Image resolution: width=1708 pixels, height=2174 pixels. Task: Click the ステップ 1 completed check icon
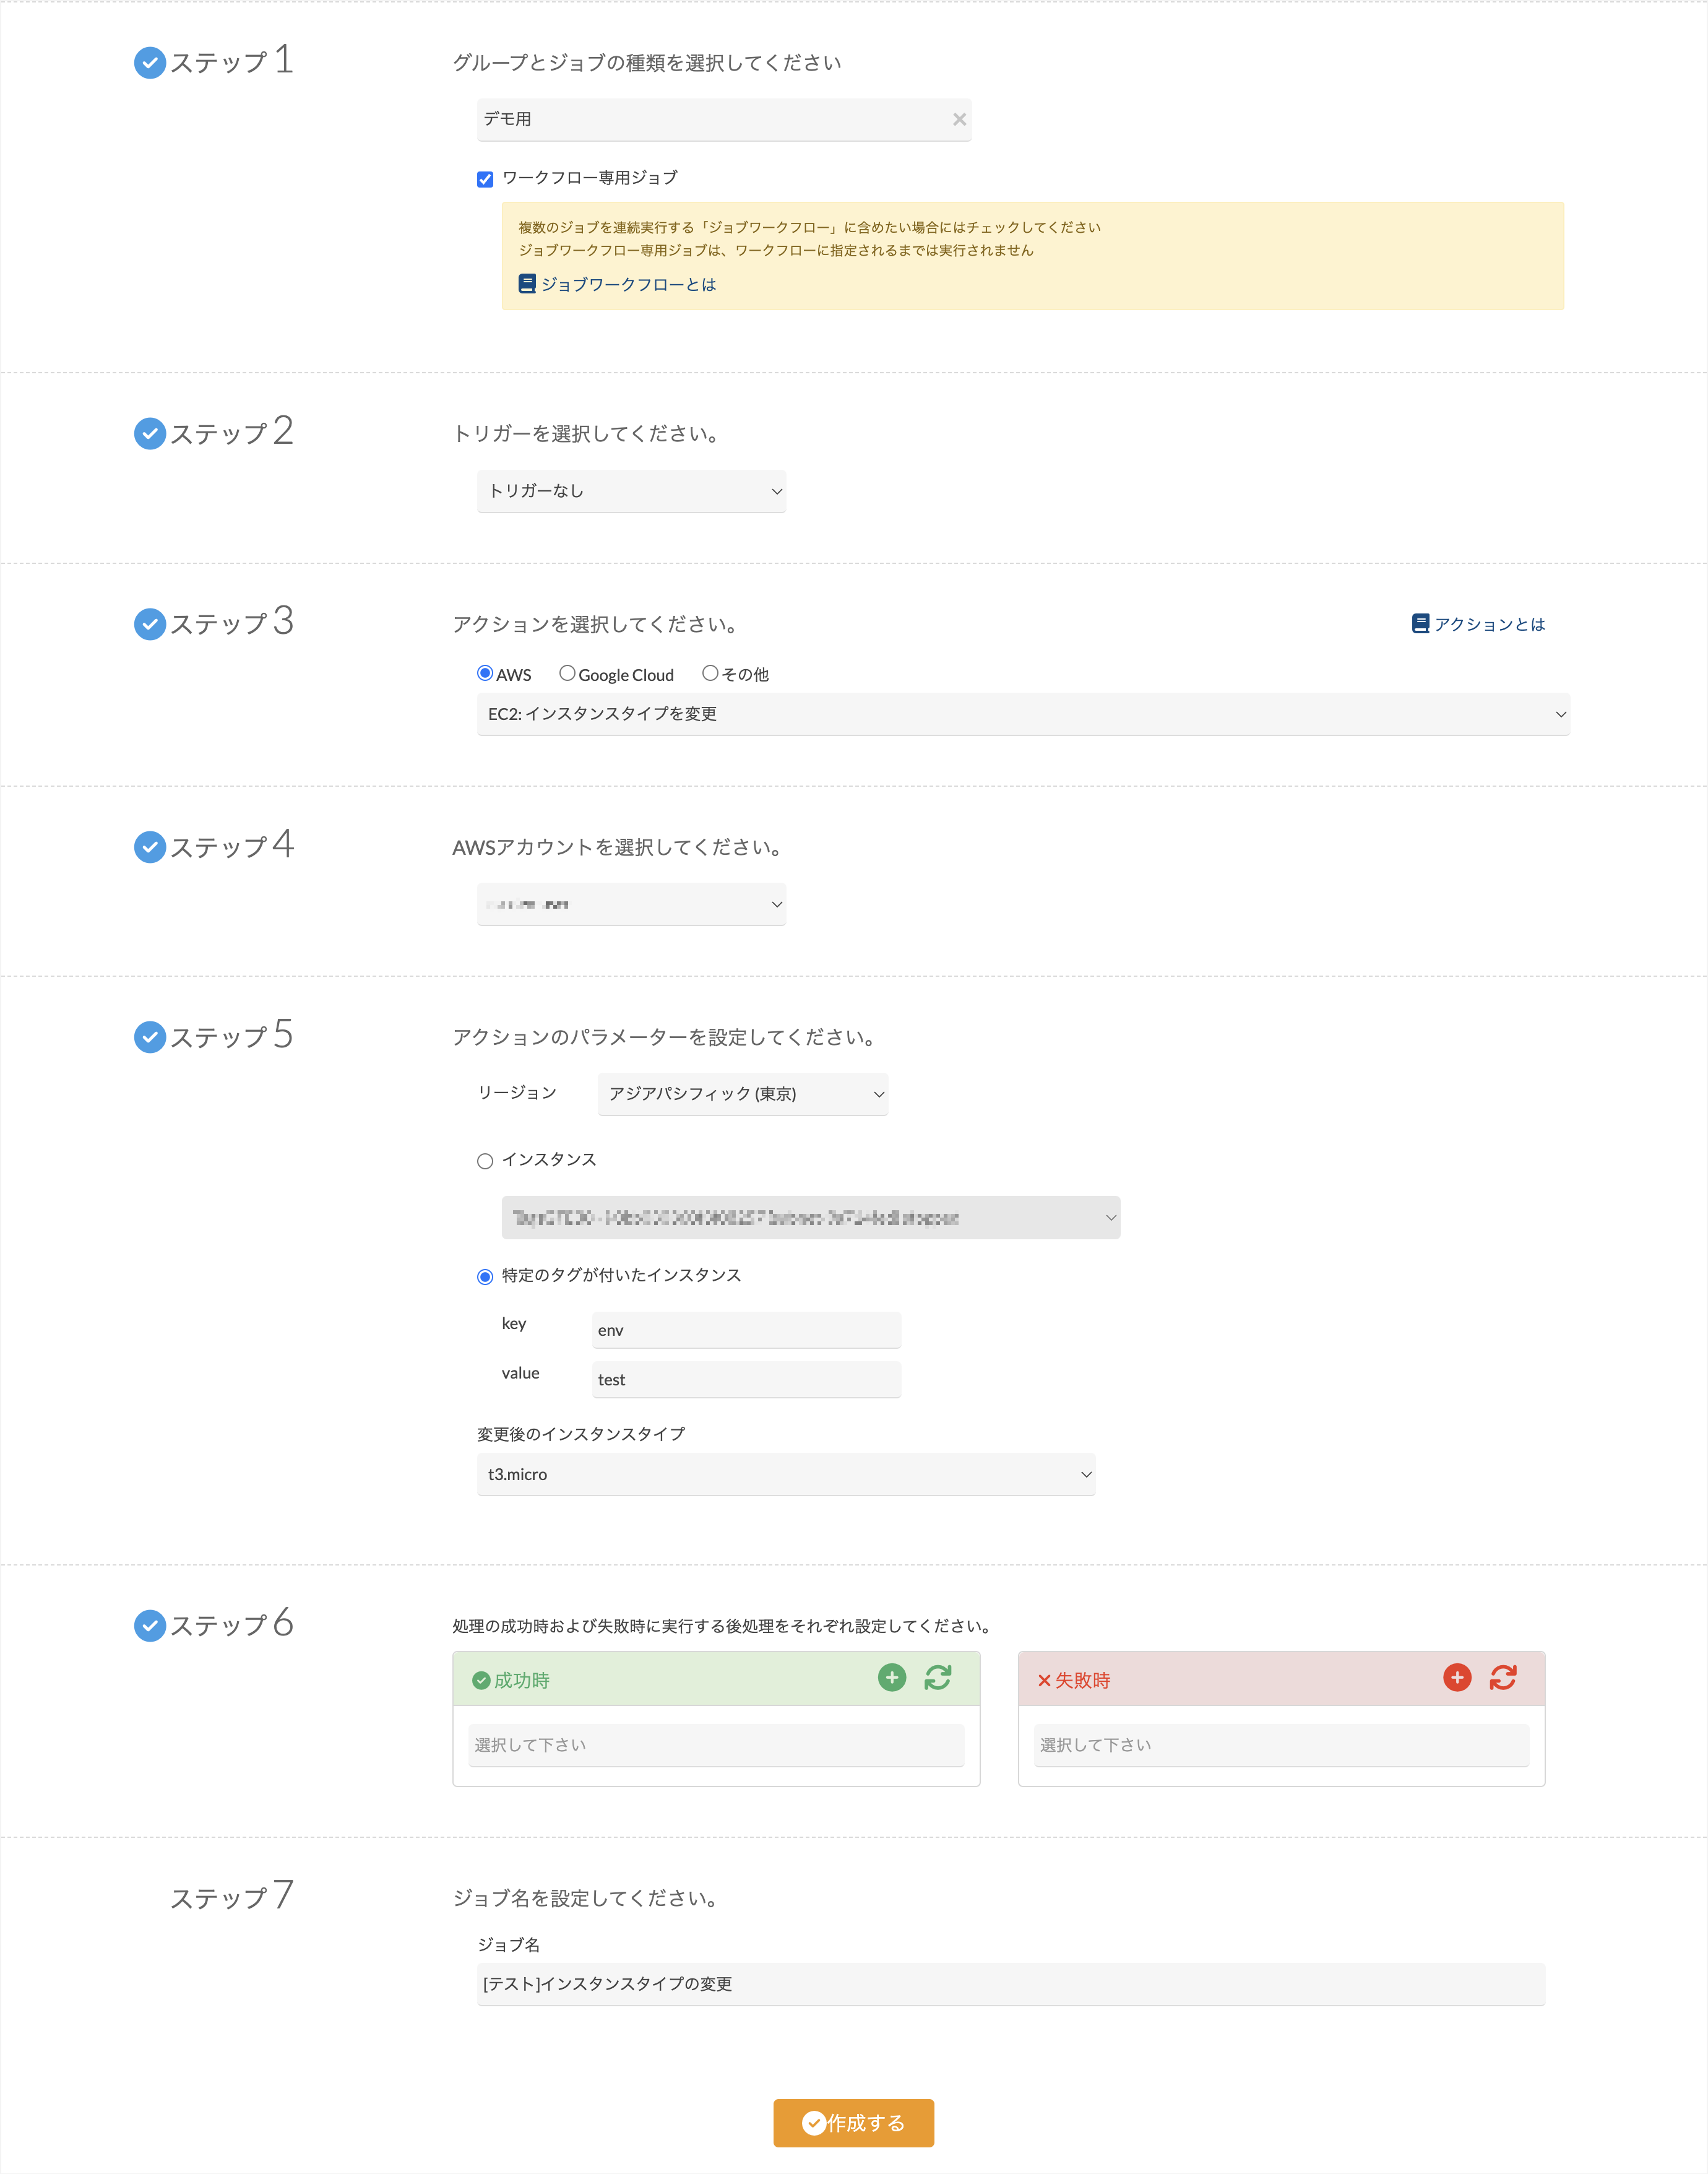(x=150, y=62)
